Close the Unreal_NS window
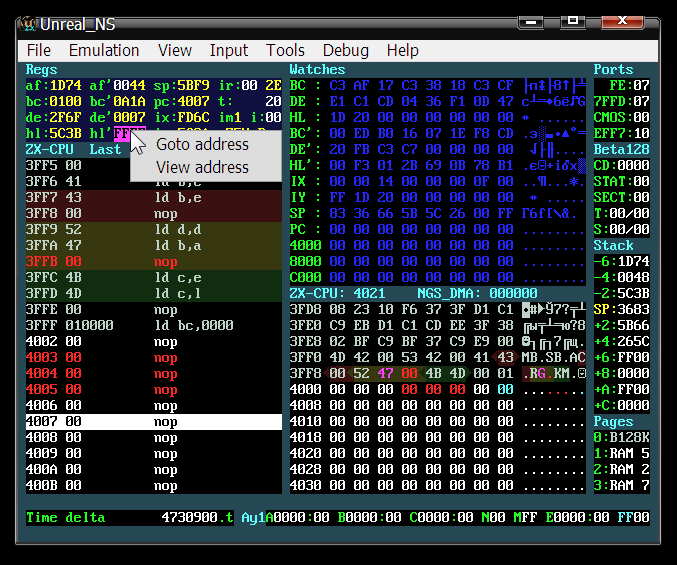677x565 pixels. pos(622,21)
